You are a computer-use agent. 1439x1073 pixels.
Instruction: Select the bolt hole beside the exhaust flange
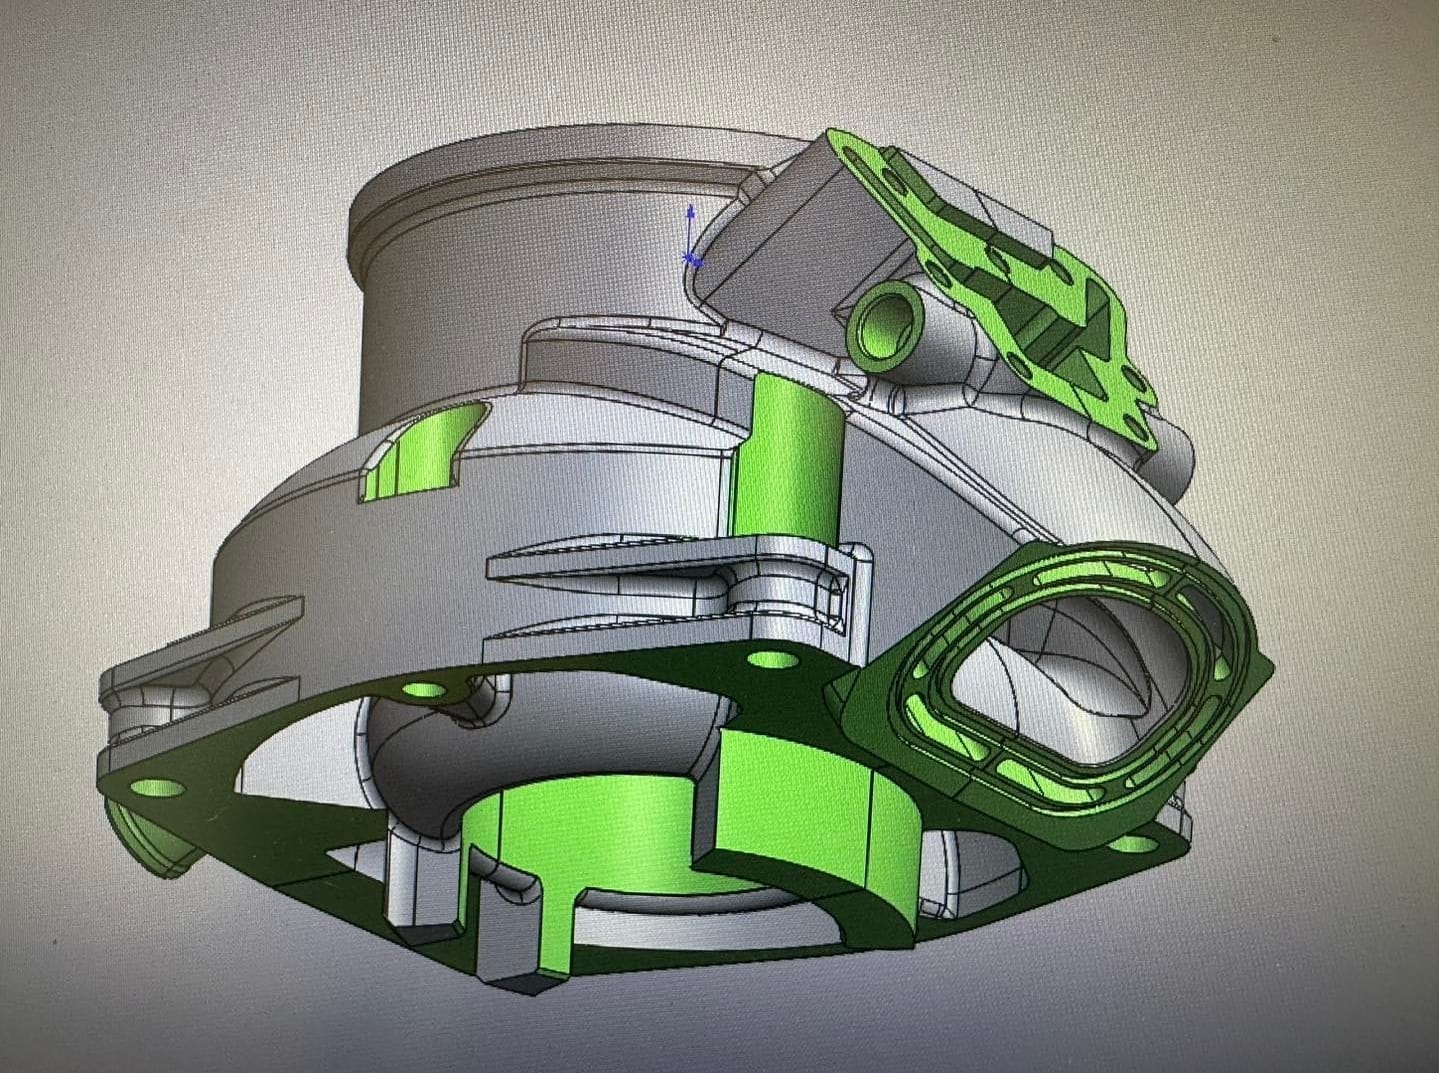769,660
